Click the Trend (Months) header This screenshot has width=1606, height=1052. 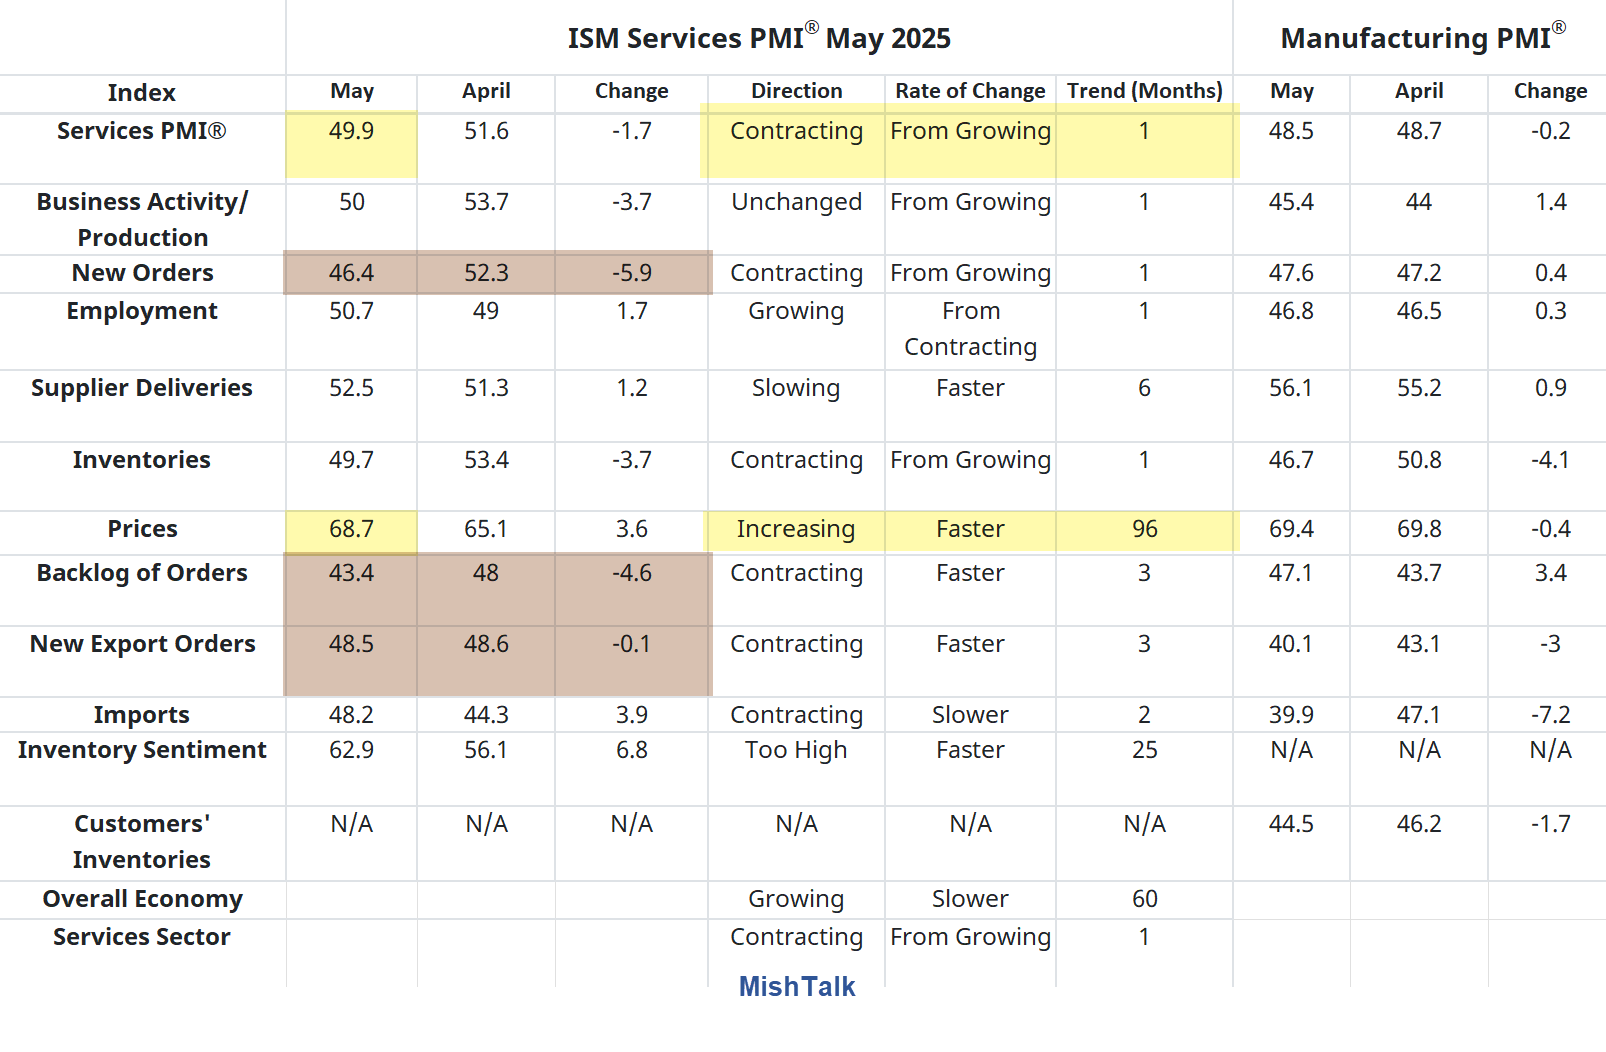point(1144,92)
